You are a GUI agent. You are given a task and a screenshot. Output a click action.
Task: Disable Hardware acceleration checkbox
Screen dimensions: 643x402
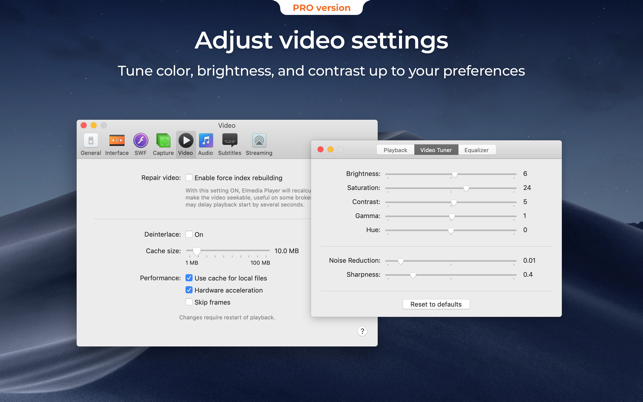pos(189,290)
